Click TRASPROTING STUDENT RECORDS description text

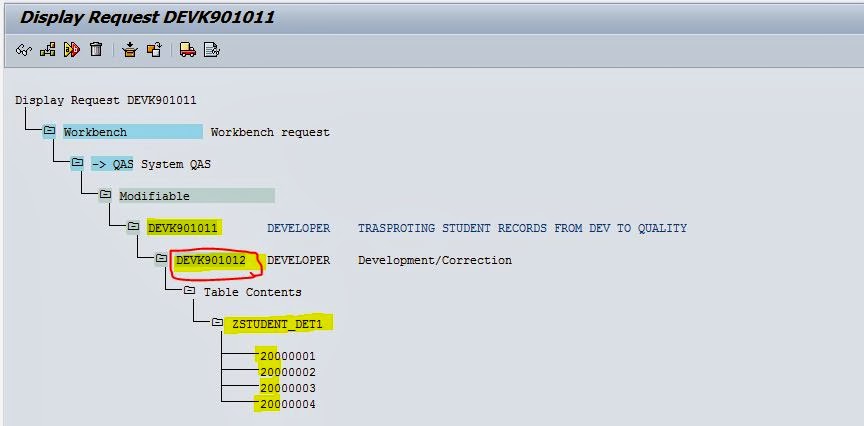pyautogui.click(x=522, y=228)
